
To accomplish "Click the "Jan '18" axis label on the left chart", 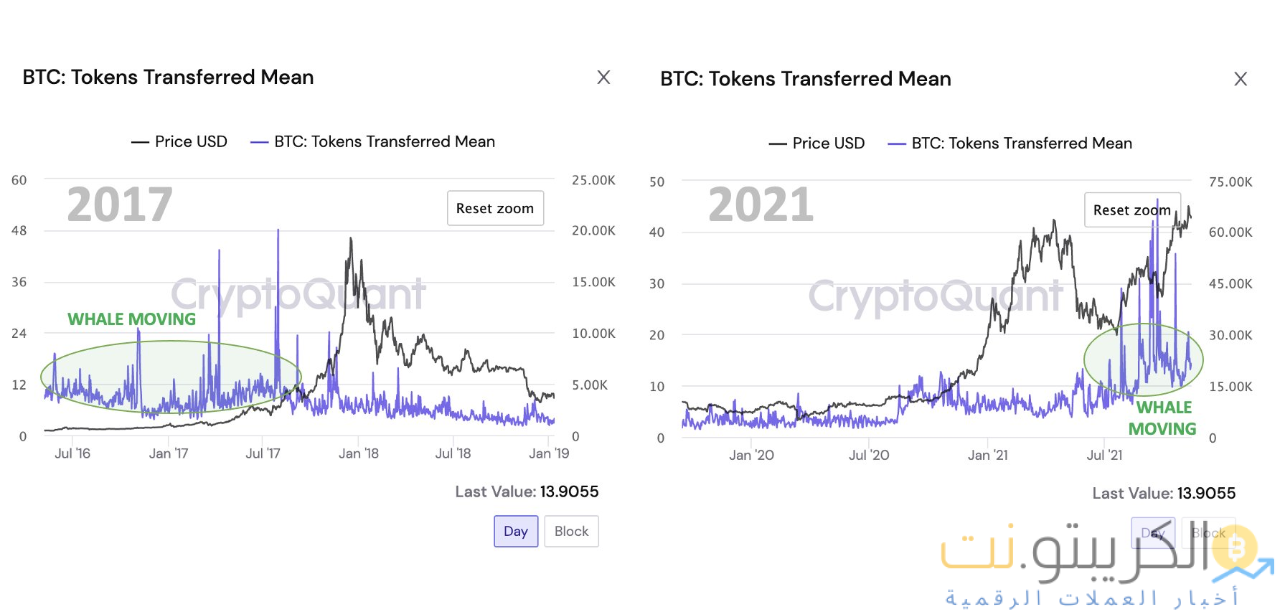I will (358, 453).
